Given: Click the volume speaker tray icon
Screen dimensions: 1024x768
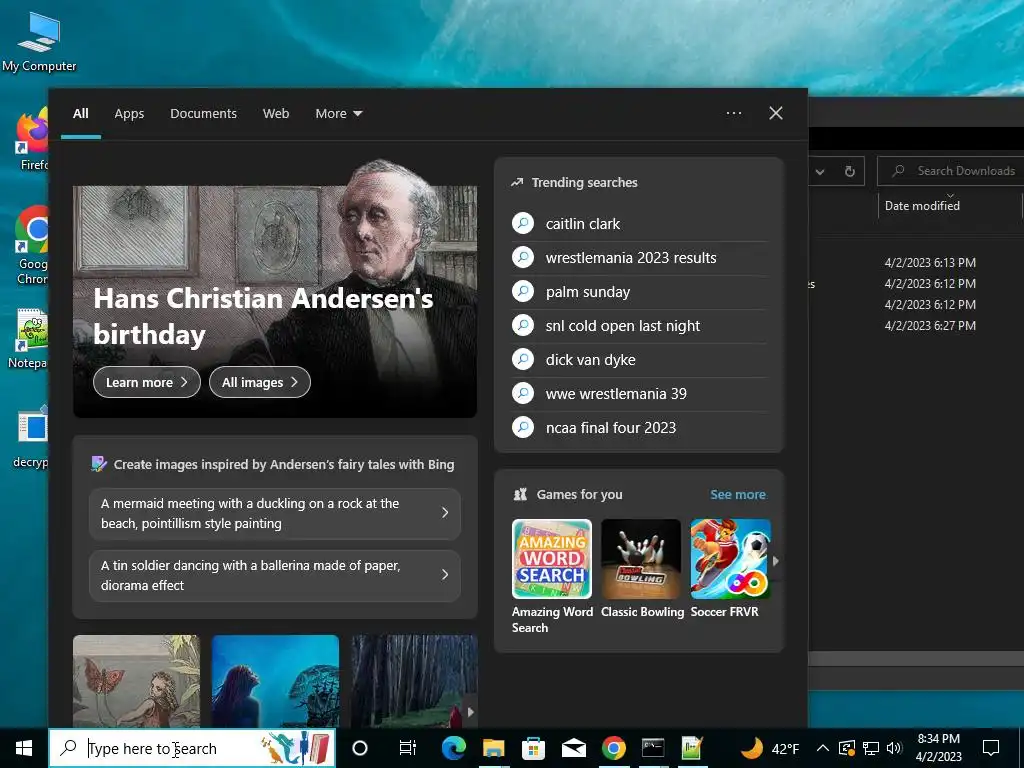Looking at the screenshot, I should click(x=894, y=748).
